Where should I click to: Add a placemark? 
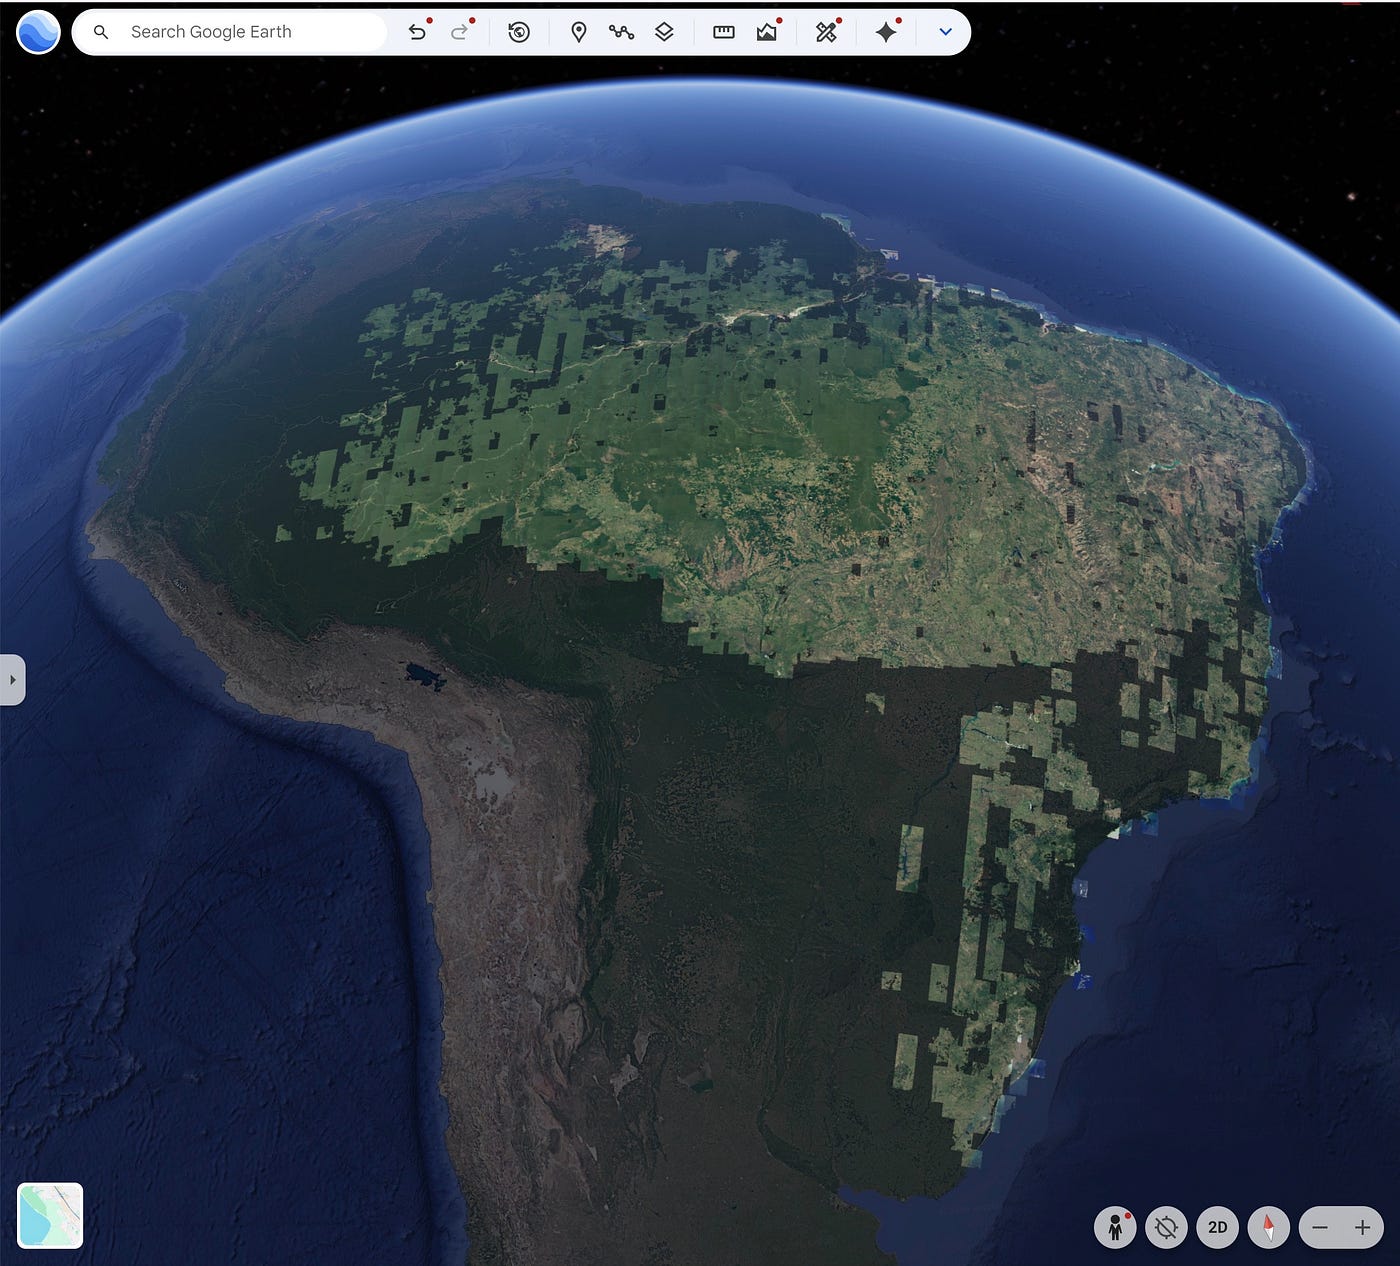tap(578, 32)
